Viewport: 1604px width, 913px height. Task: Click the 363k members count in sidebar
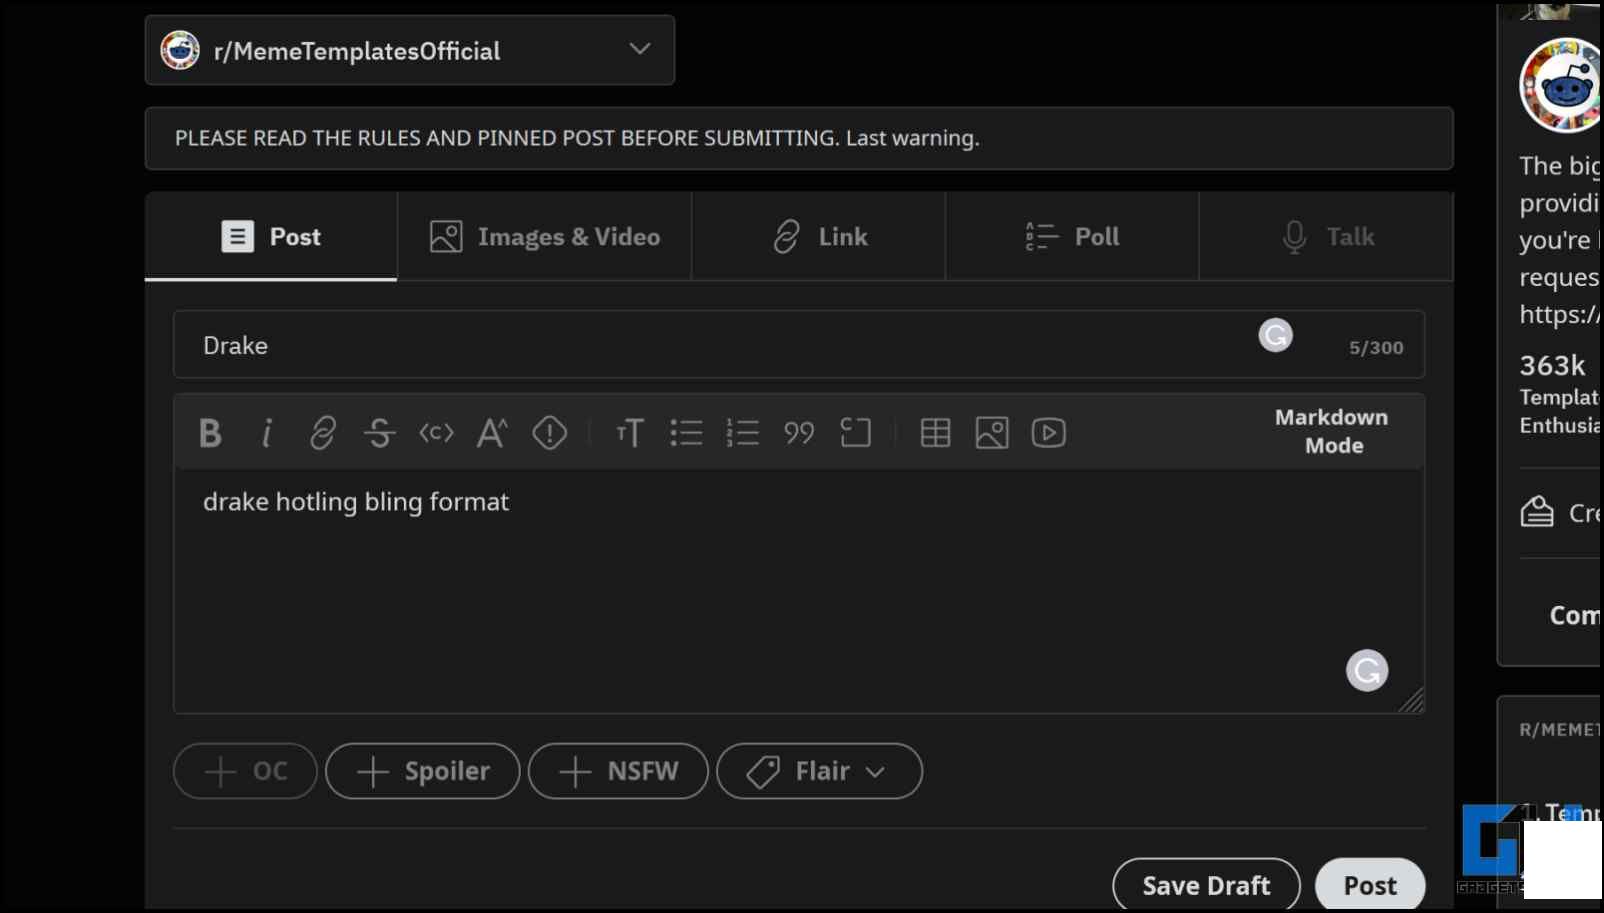click(x=1552, y=365)
